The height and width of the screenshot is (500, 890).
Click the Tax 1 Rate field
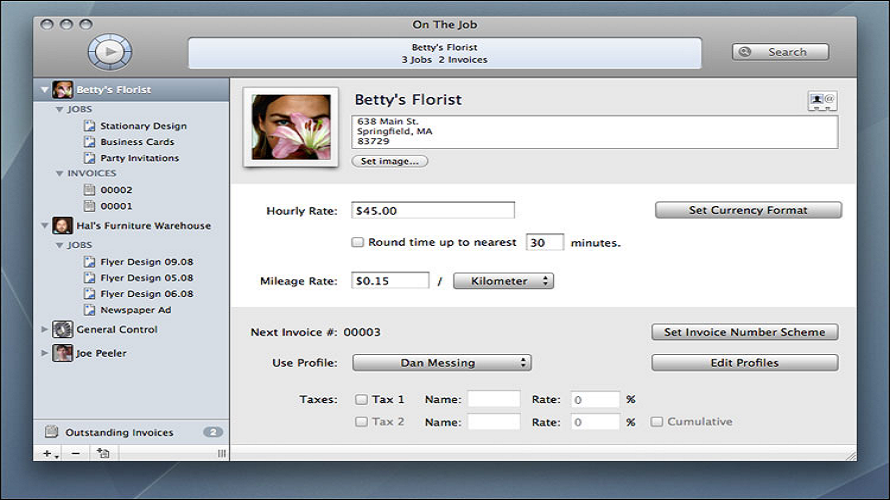[x=595, y=400]
